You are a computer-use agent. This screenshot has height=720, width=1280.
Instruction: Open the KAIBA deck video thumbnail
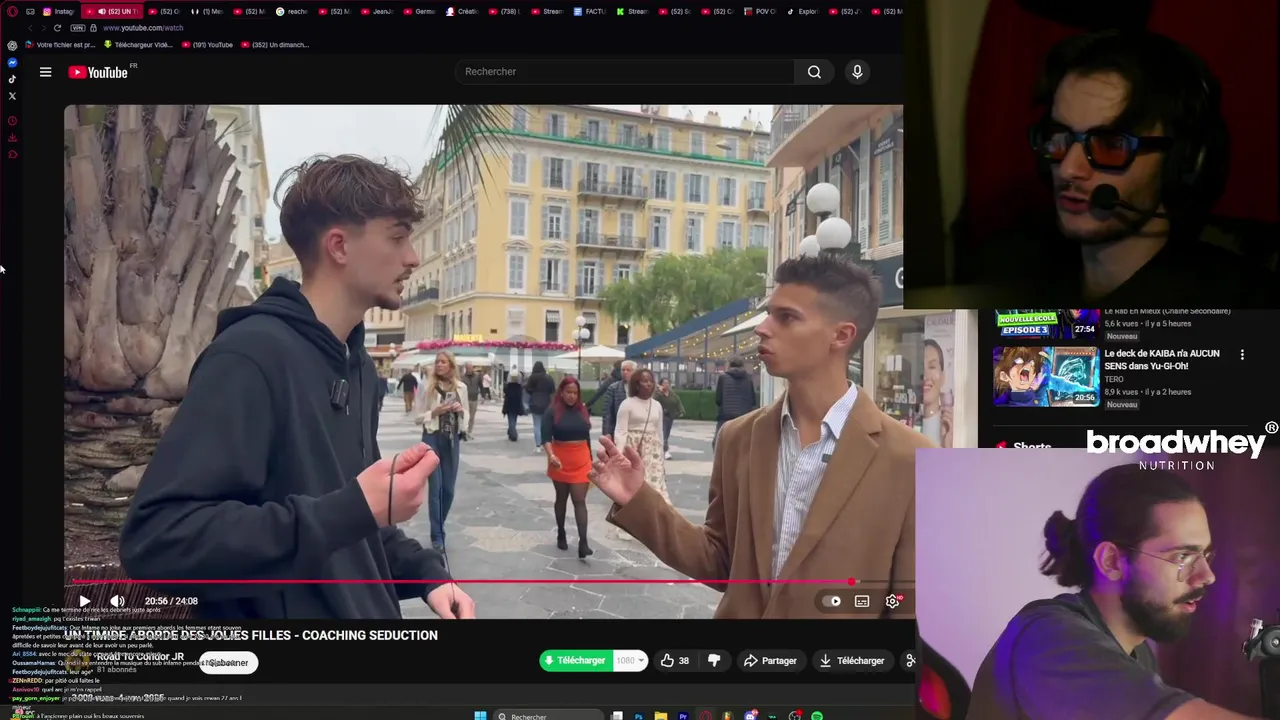(1046, 376)
